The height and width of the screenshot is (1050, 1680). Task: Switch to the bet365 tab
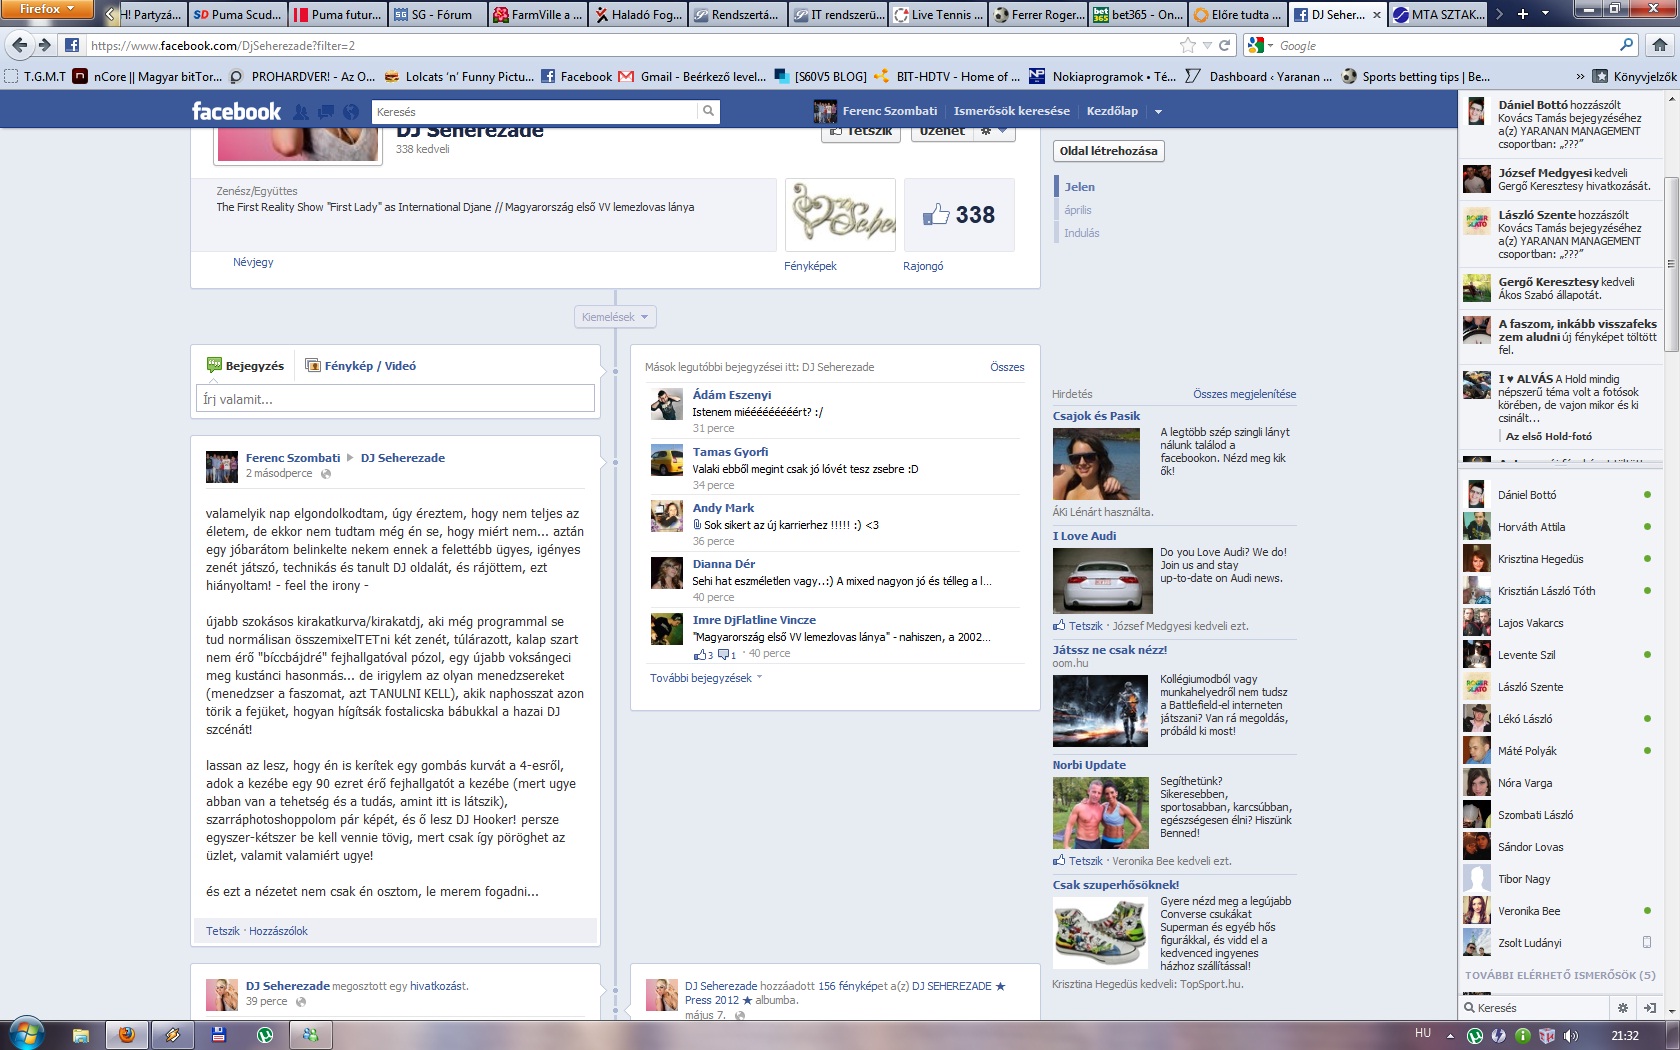point(1137,15)
